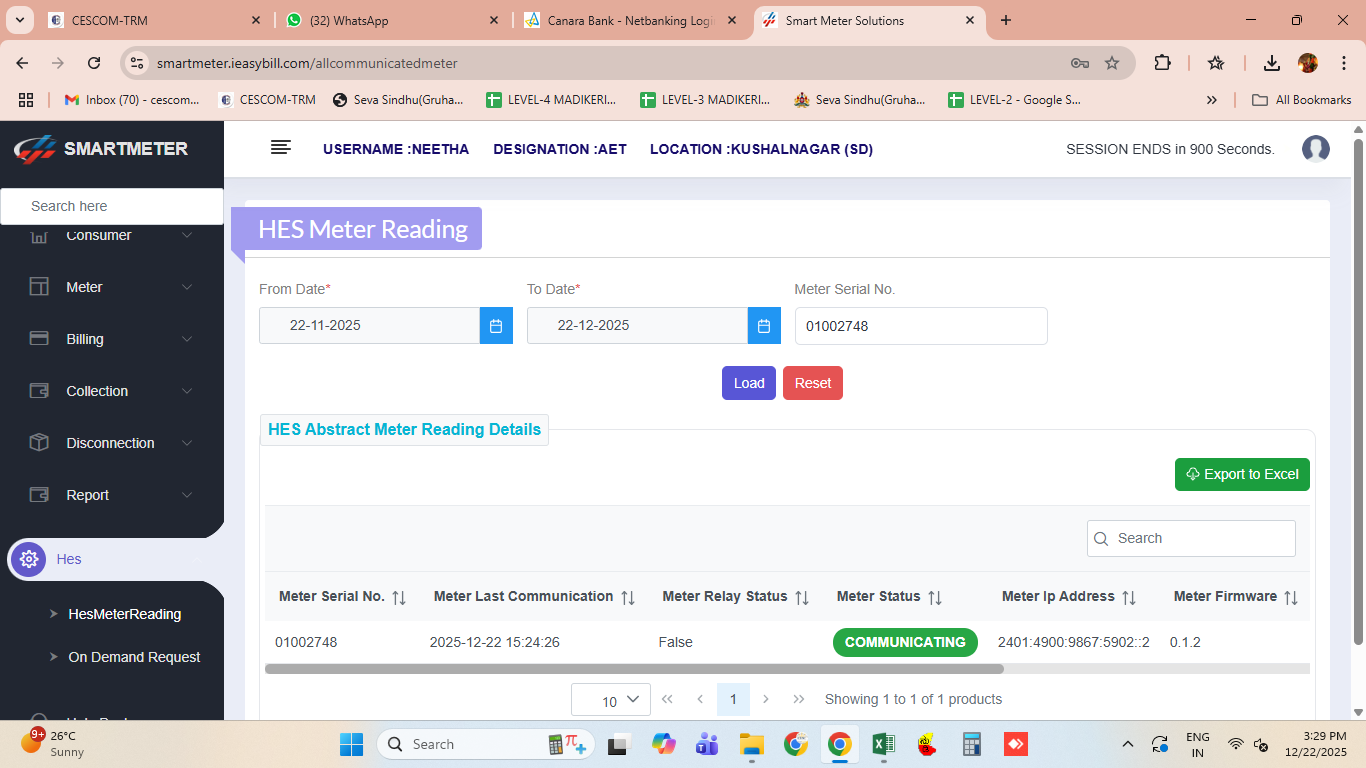Go to first page of results

point(668,699)
